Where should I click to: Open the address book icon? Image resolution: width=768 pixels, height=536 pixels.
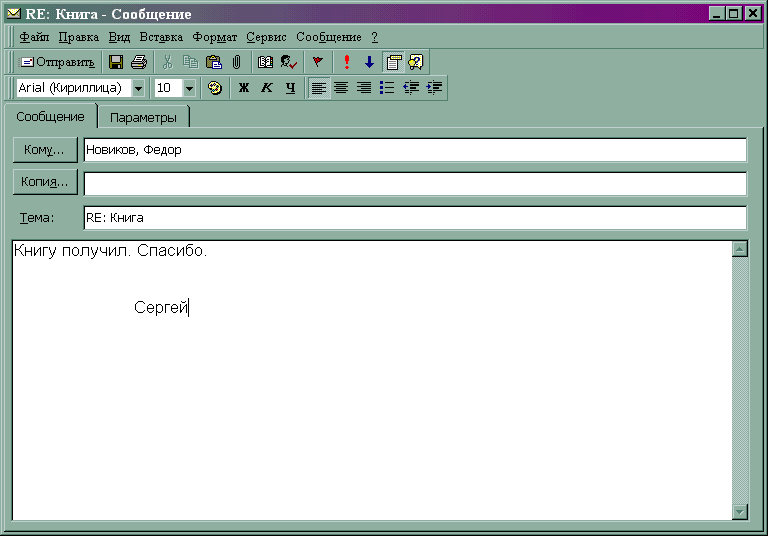(x=265, y=62)
